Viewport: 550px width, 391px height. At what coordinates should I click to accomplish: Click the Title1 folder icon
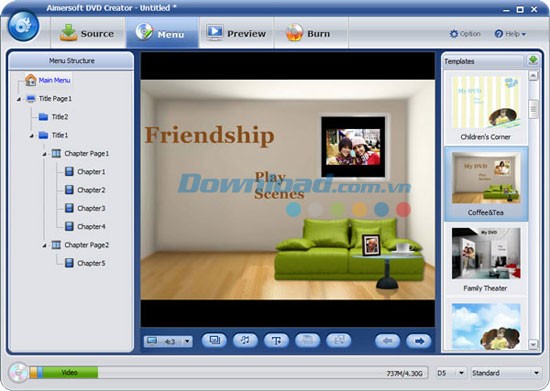43,135
